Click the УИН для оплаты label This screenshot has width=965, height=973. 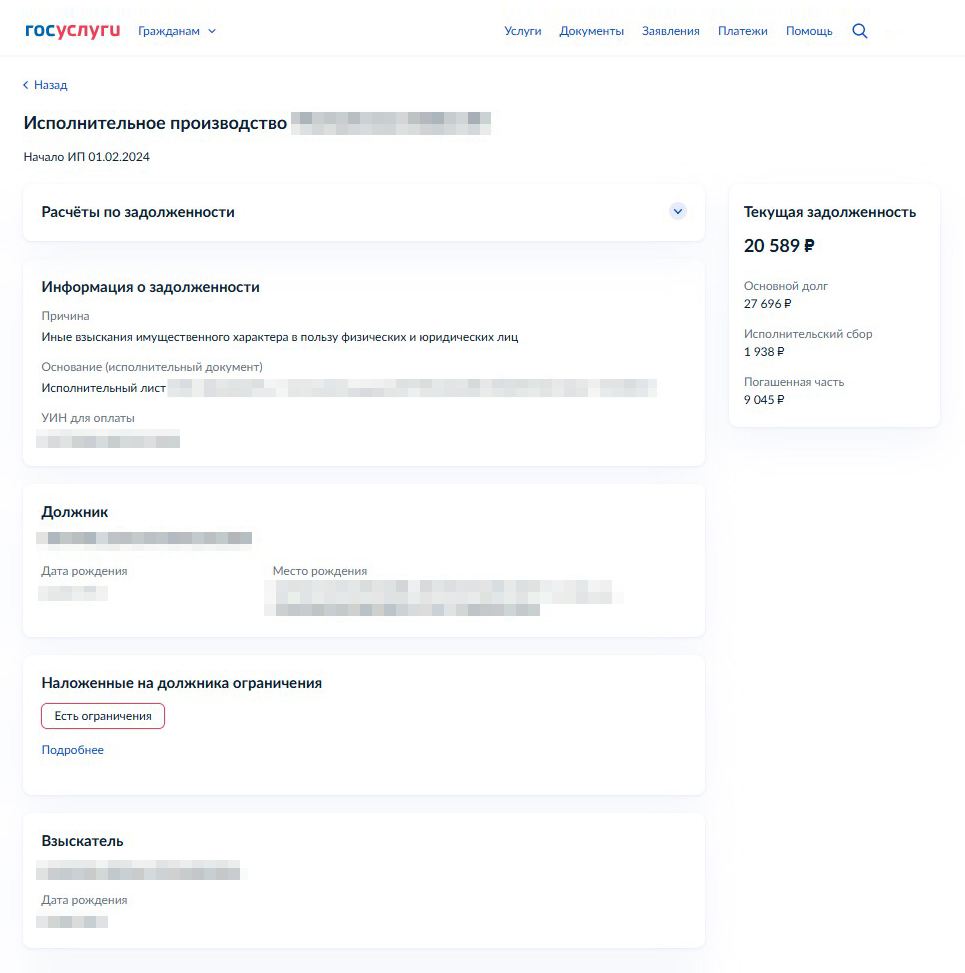[x=88, y=418]
